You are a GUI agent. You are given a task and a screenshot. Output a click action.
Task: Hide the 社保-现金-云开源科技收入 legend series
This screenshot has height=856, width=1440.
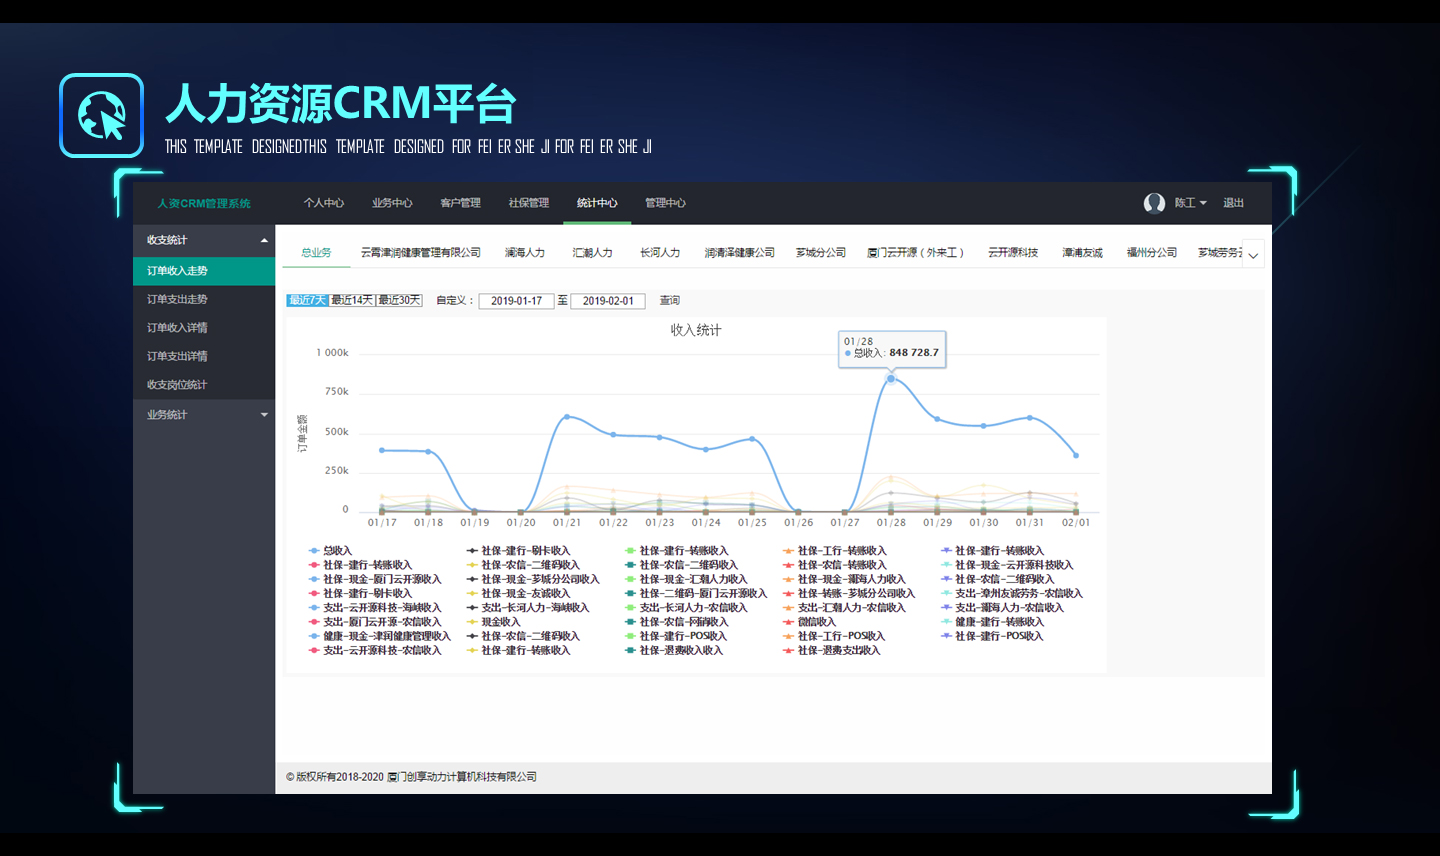[x=1006, y=565]
